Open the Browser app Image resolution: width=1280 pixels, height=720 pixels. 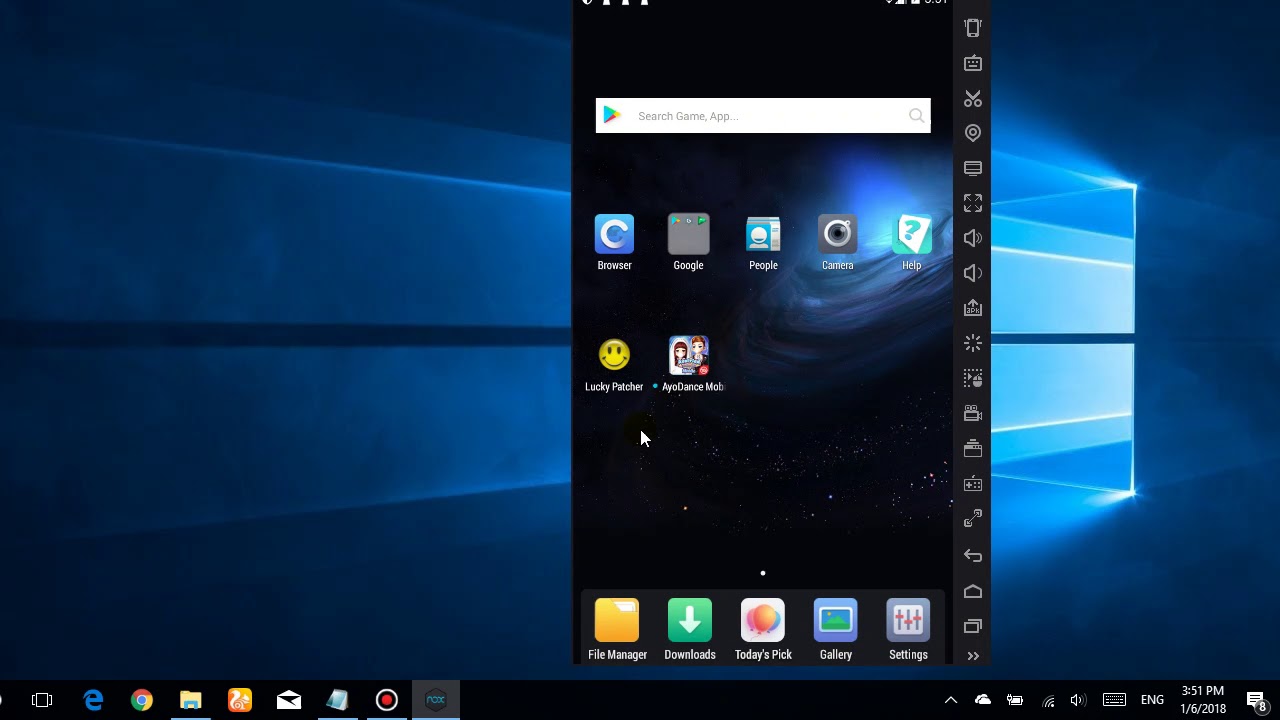(x=614, y=235)
